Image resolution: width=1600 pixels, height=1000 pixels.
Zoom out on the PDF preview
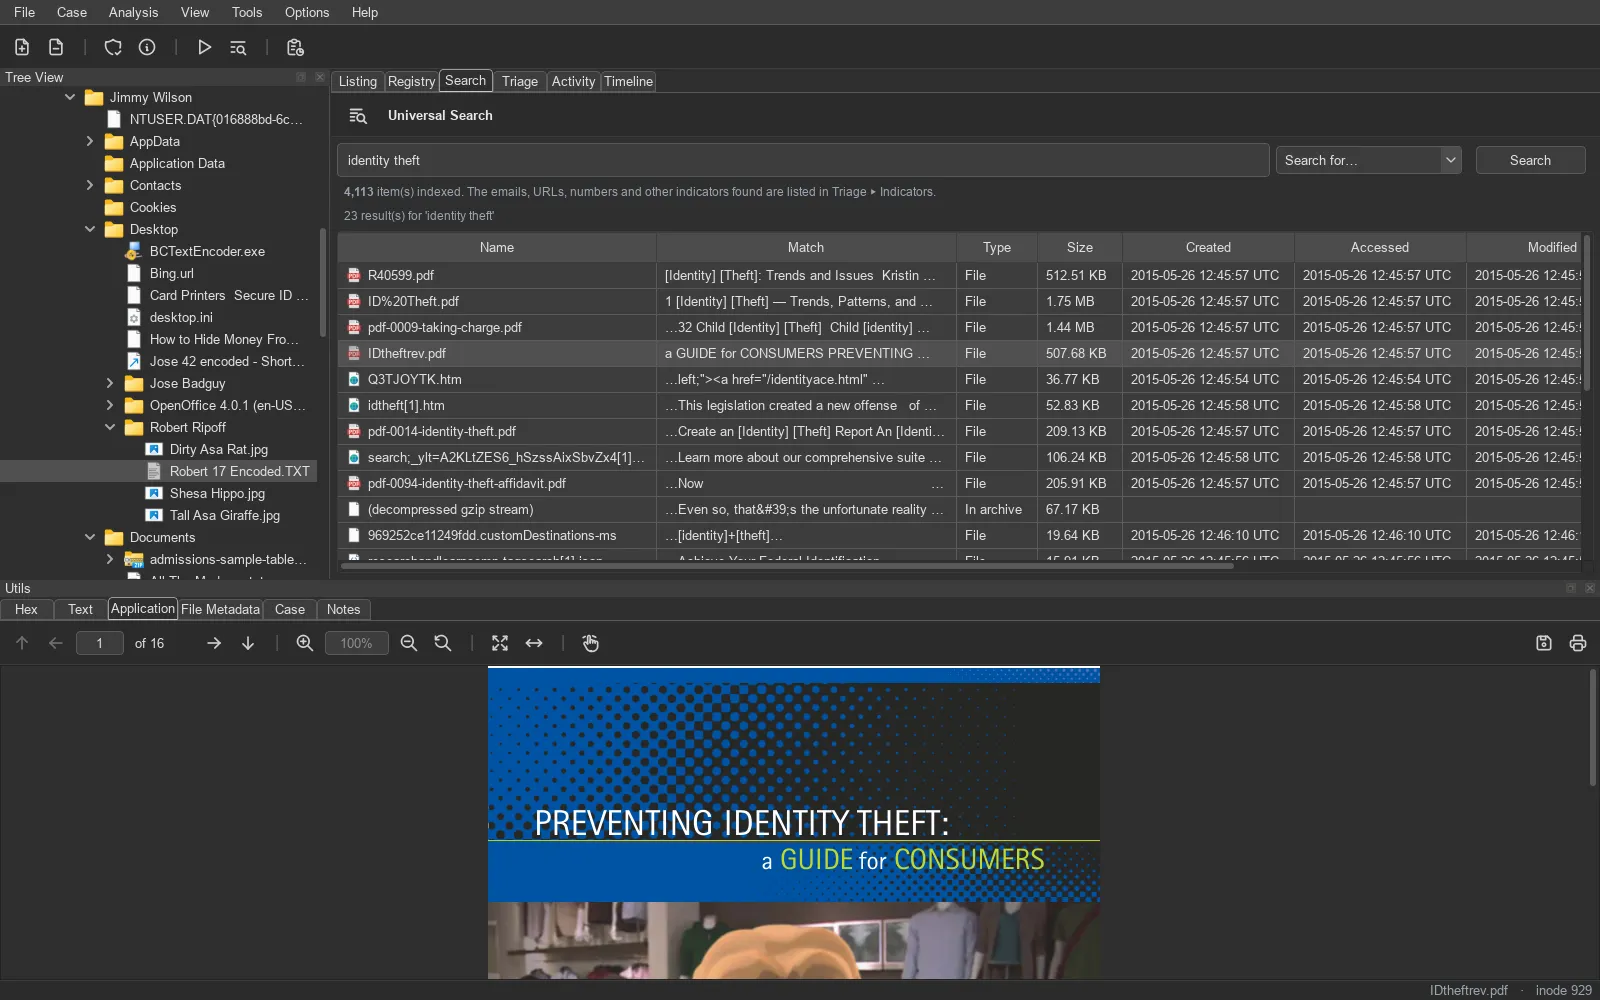click(x=409, y=643)
